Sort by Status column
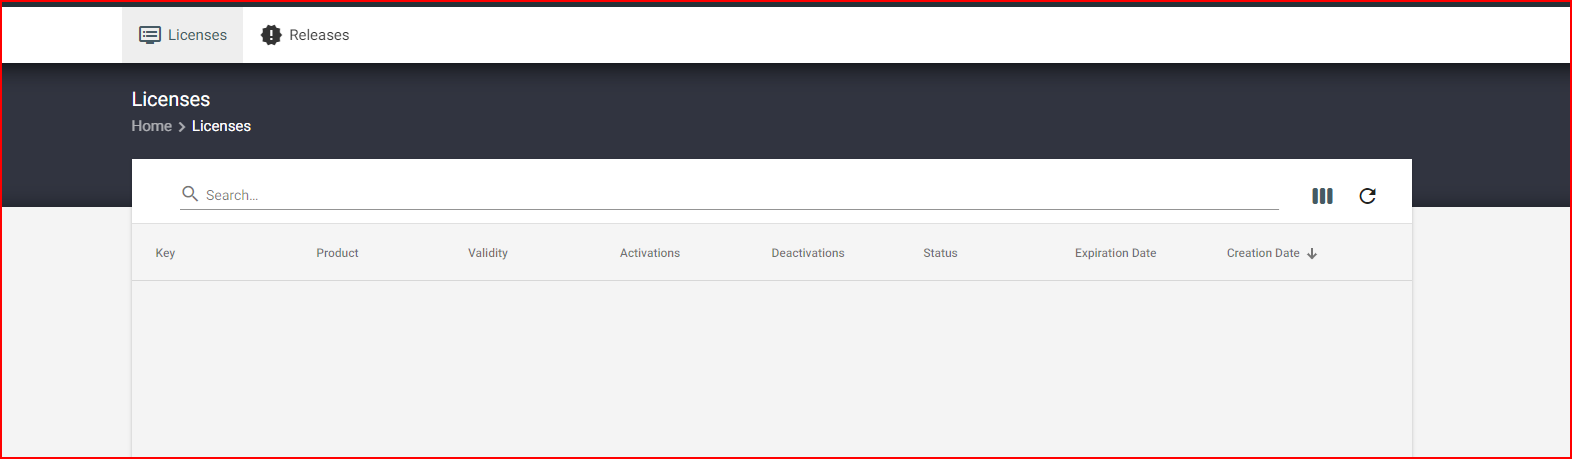1572x460 pixels. [940, 253]
